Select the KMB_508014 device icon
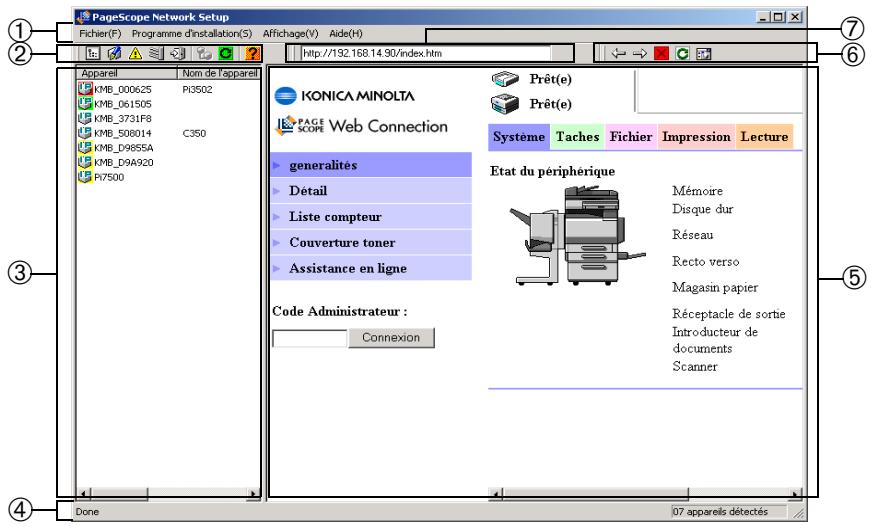Image resolution: width=871 pixels, height=526 pixels. (x=84, y=133)
